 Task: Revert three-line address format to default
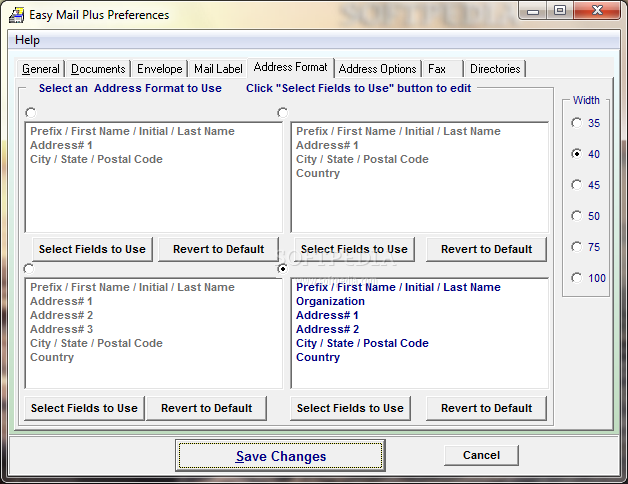tap(218, 249)
